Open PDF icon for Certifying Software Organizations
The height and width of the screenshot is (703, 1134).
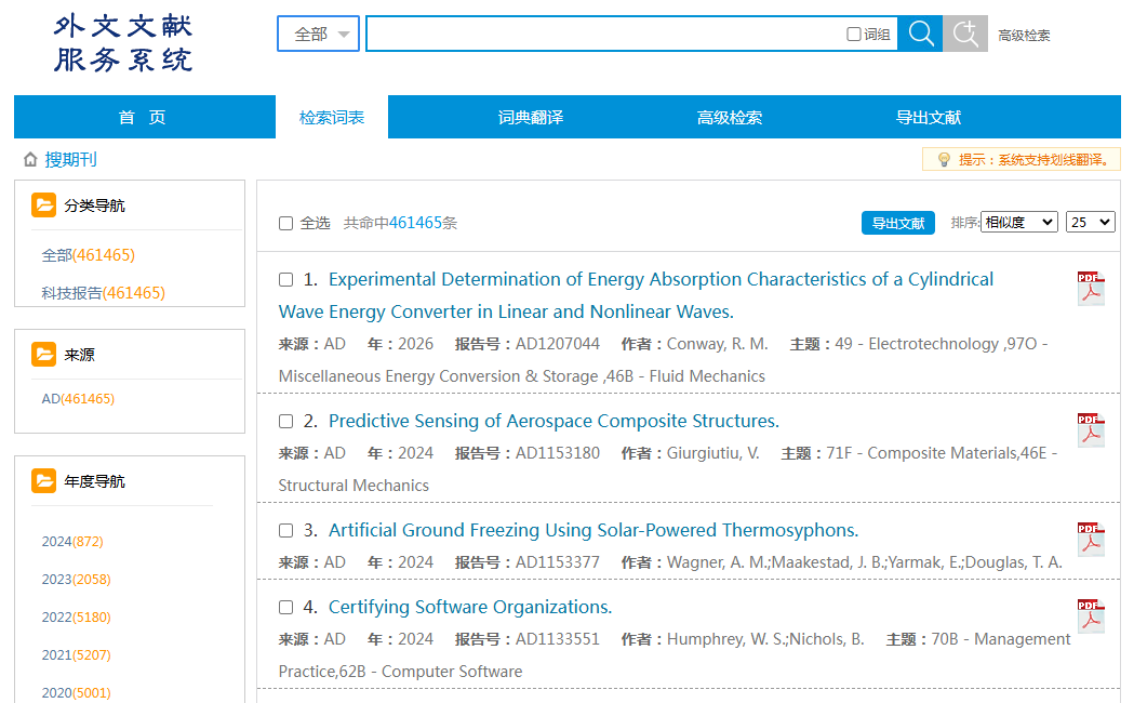[1091, 616]
